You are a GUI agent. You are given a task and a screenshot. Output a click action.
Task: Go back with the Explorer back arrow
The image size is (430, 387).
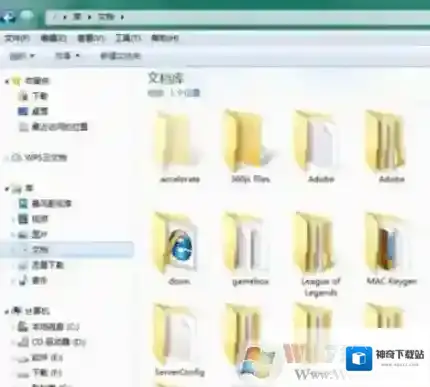tap(7, 16)
